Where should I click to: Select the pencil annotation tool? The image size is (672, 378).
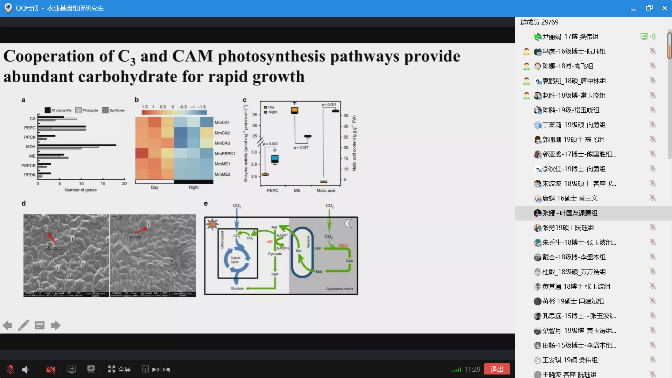[24, 325]
